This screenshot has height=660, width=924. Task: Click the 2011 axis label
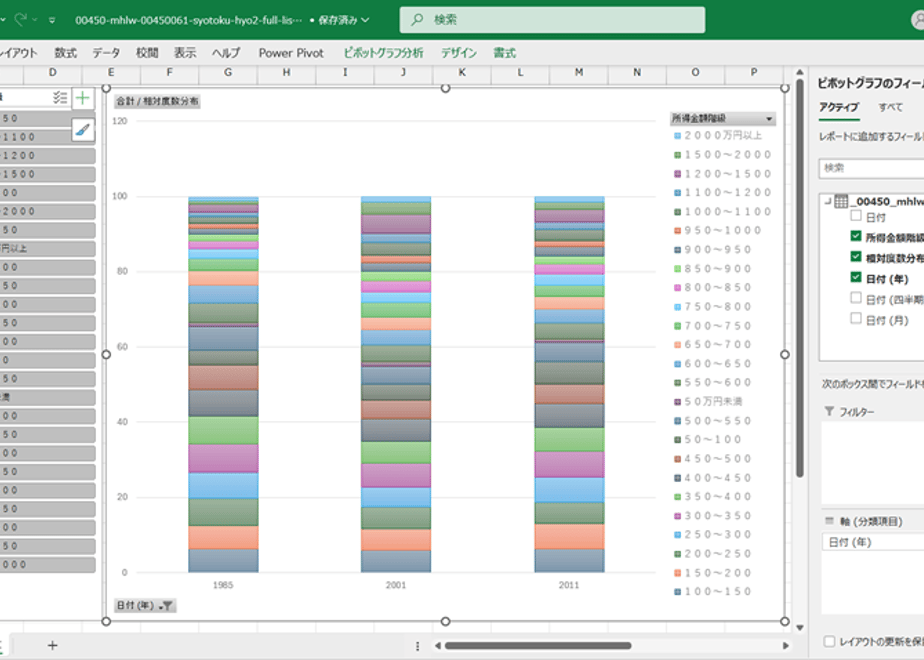click(569, 585)
